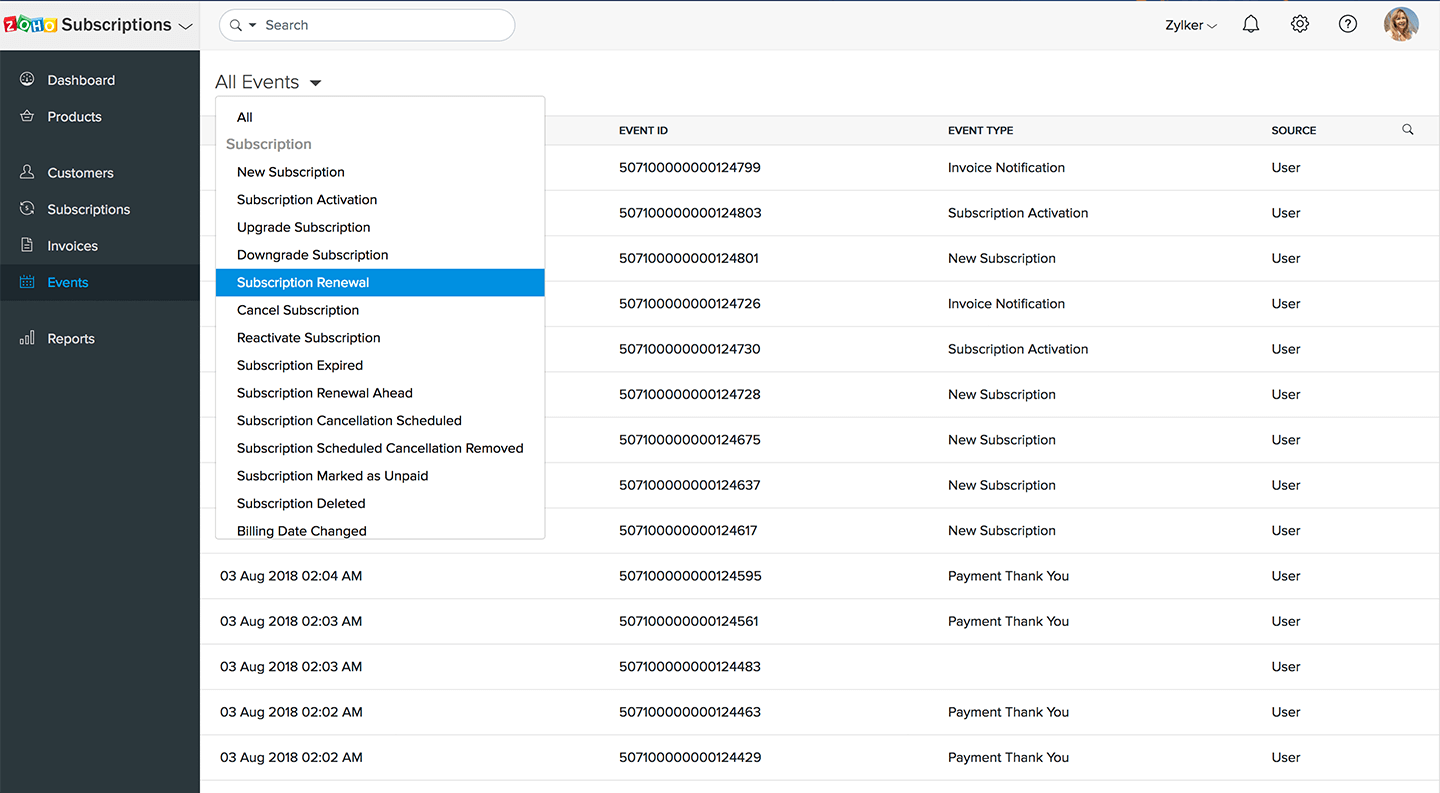This screenshot has width=1440, height=793.
Task: Expand the Zylker organization dropdown
Action: (1191, 26)
